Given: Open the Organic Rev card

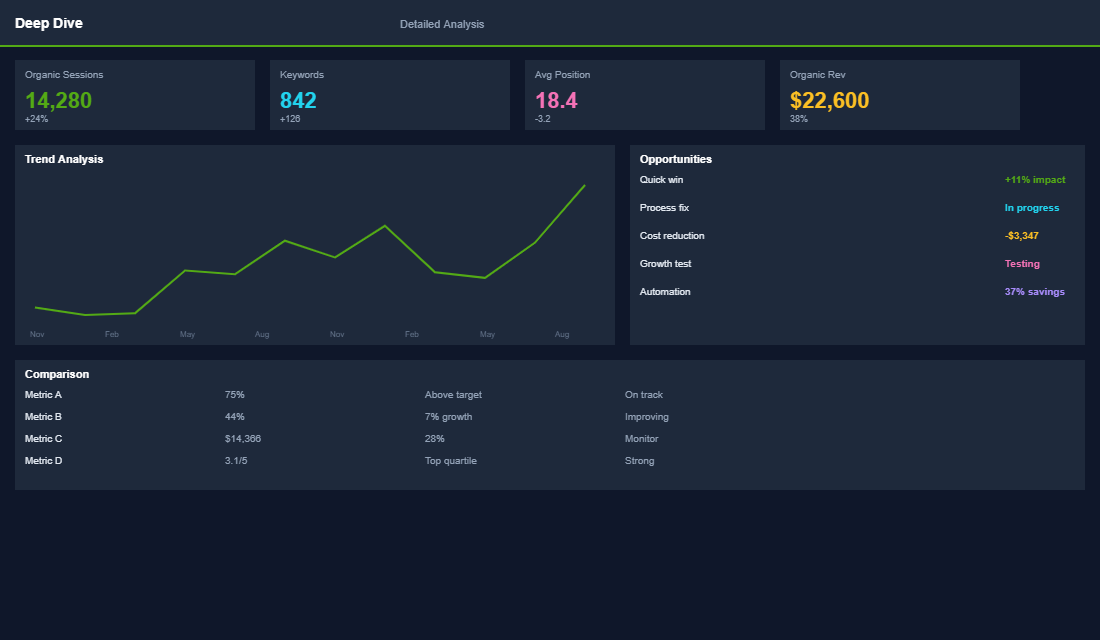Looking at the screenshot, I should pyautogui.click(x=900, y=95).
